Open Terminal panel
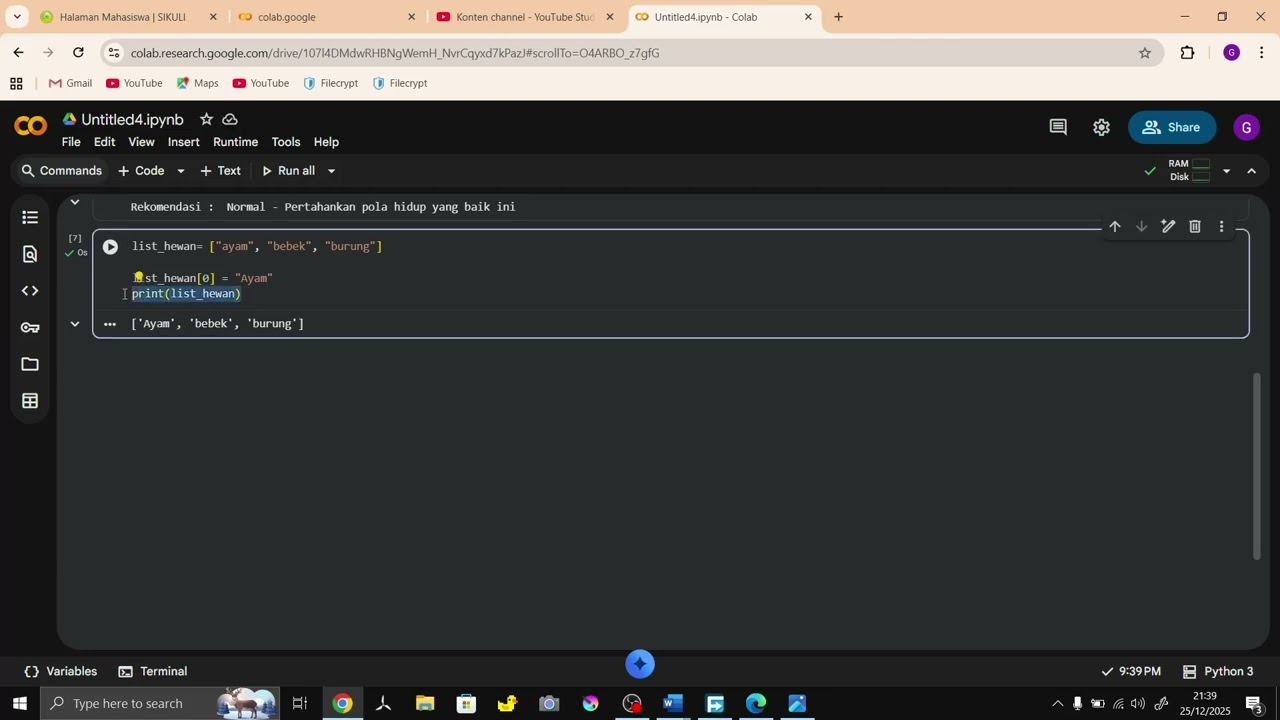1280x720 pixels. point(153,672)
